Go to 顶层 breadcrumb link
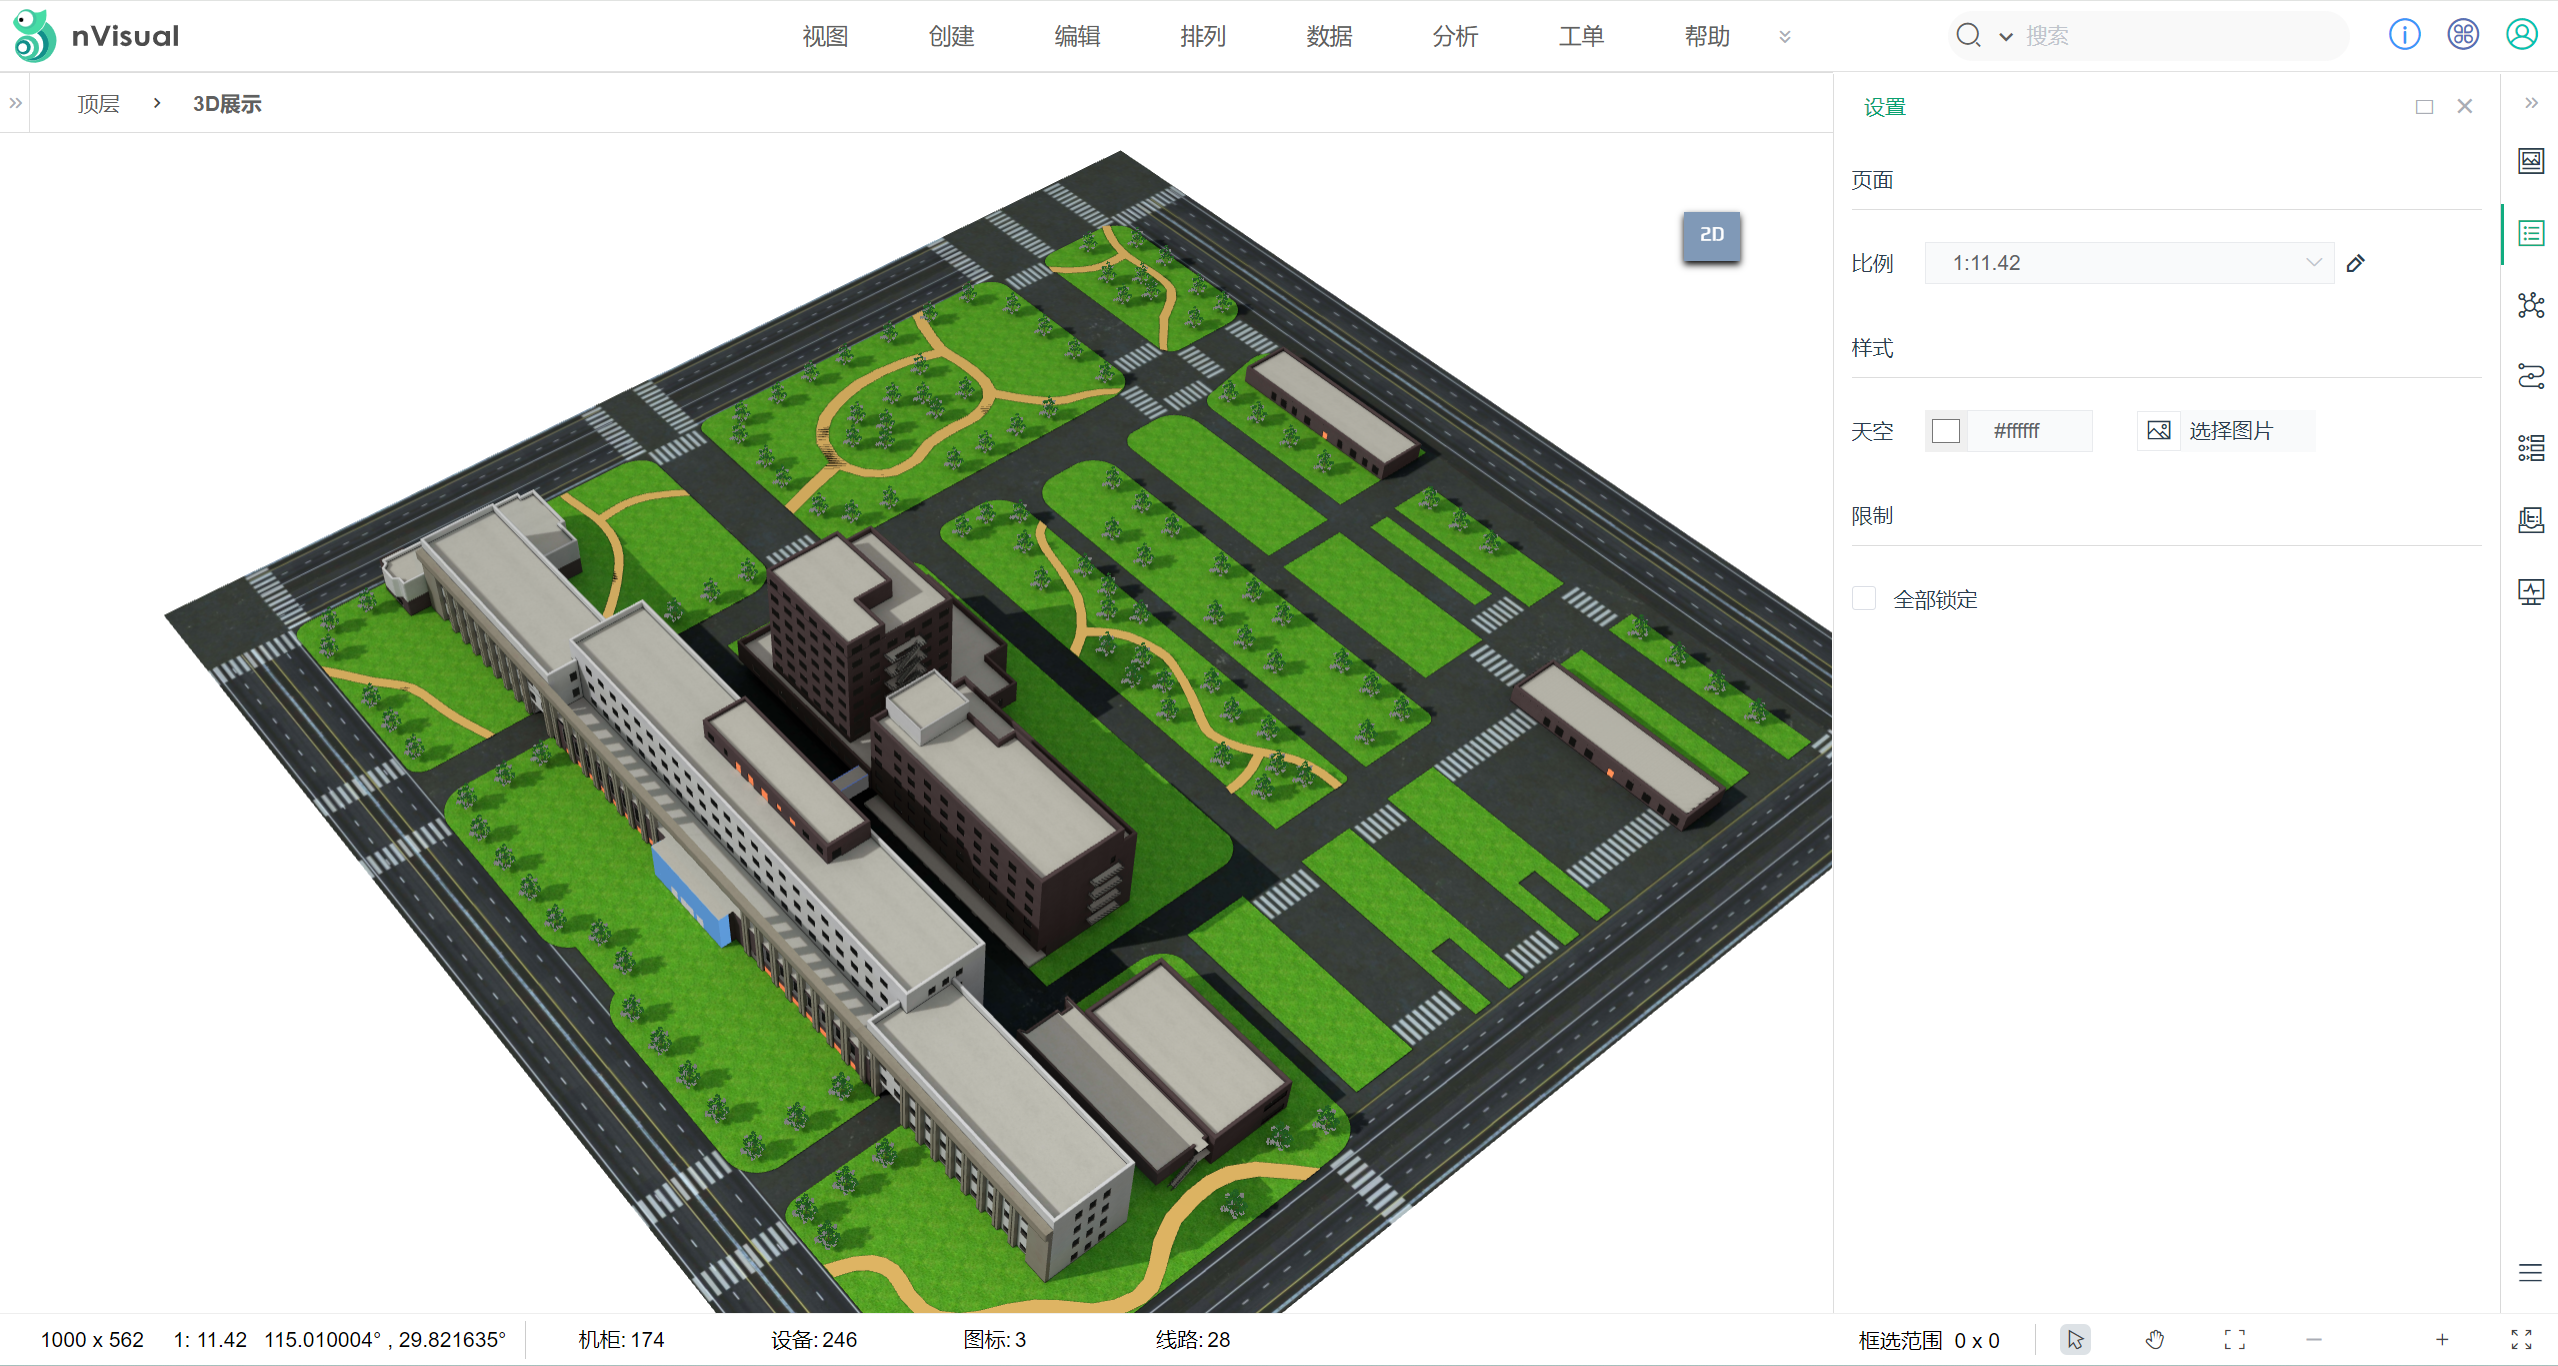Image resolution: width=2558 pixels, height=1366 pixels. pos(98,104)
